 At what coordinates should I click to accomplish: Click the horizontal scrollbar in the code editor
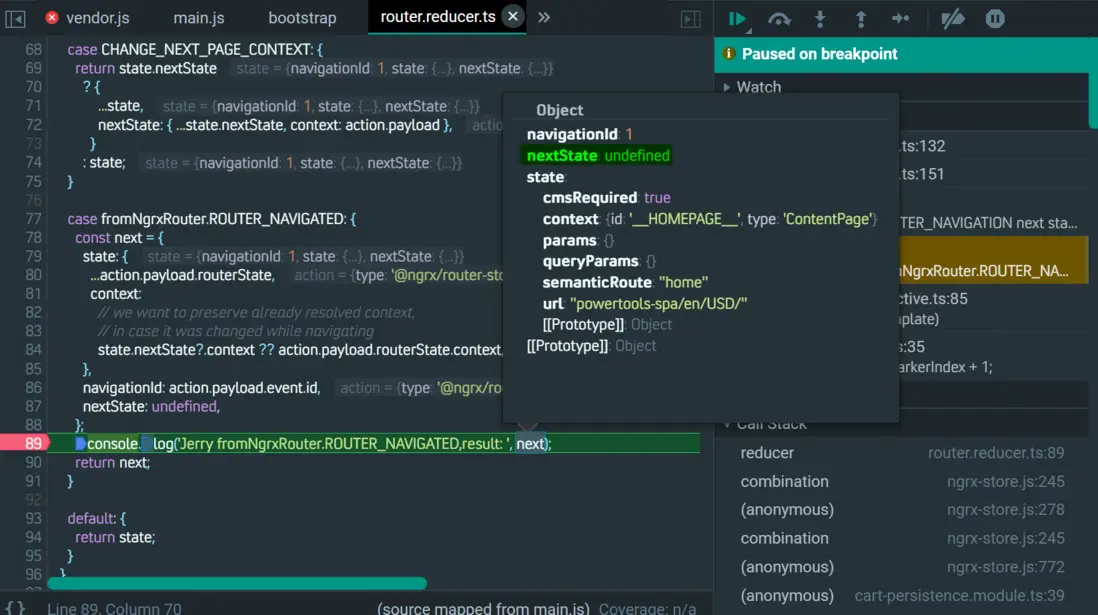click(x=236, y=583)
